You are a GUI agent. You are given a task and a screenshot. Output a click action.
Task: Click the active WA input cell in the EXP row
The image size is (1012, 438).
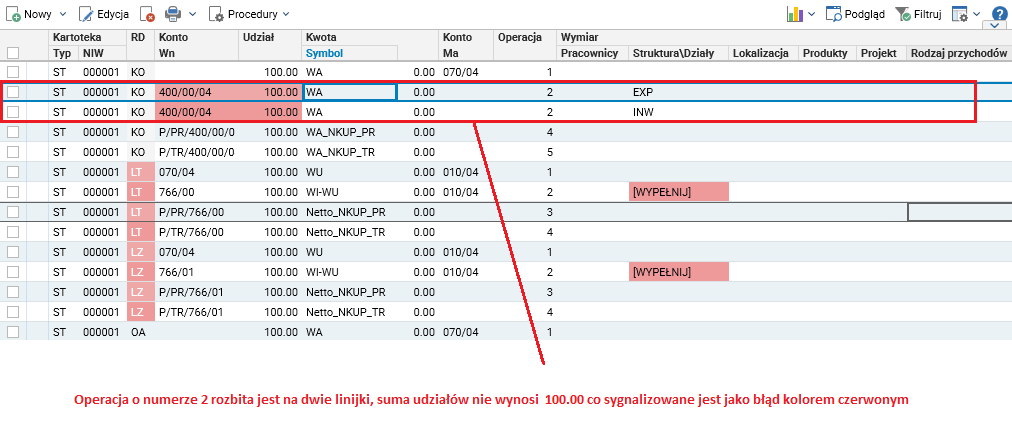[x=350, y=92]
